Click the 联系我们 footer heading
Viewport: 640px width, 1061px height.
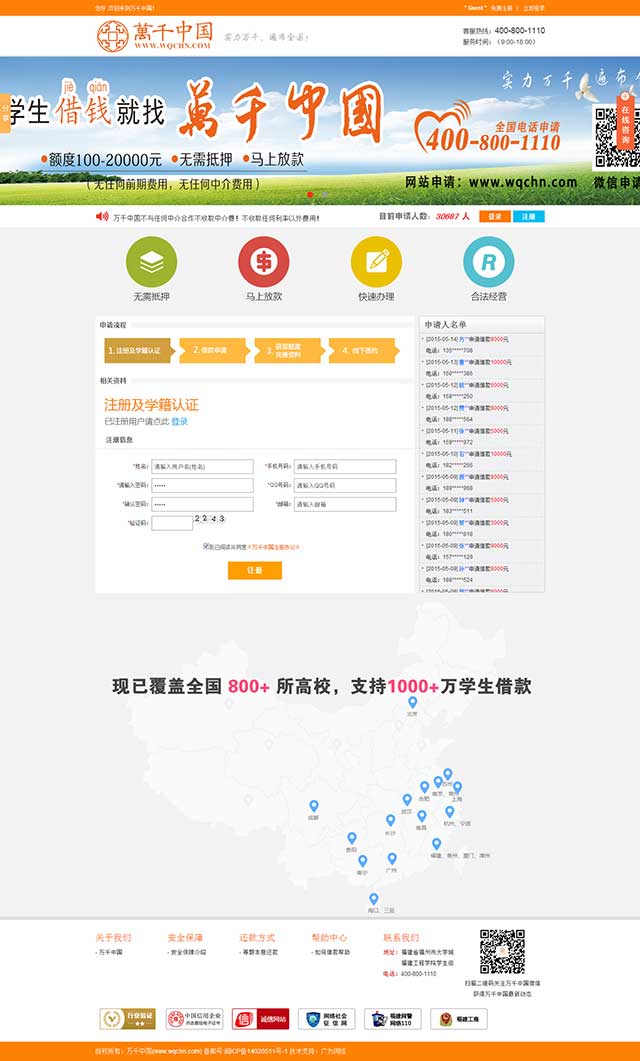tap(401, 938)
